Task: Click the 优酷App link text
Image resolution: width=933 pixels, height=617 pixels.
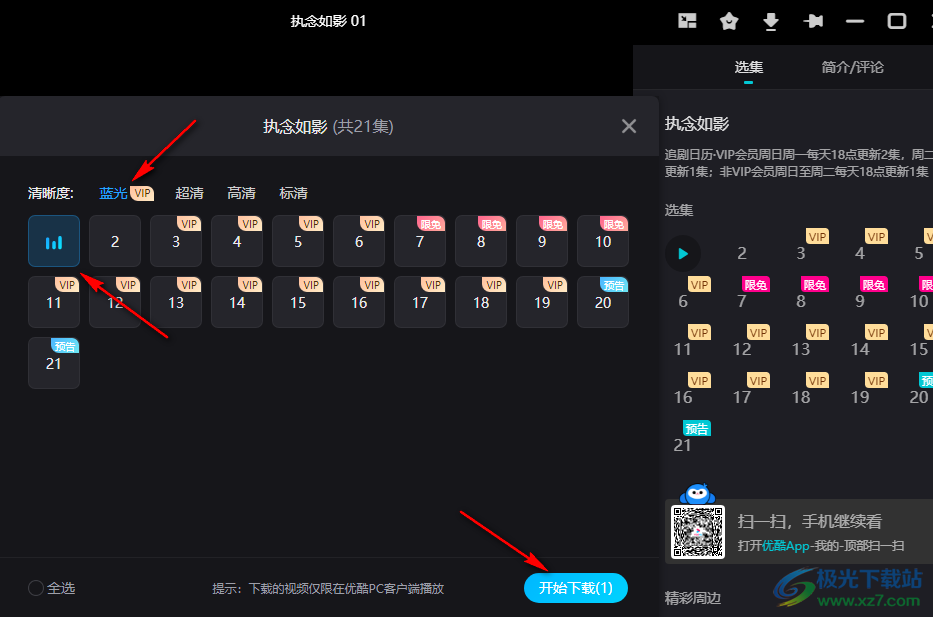Action: pos(785,546)
